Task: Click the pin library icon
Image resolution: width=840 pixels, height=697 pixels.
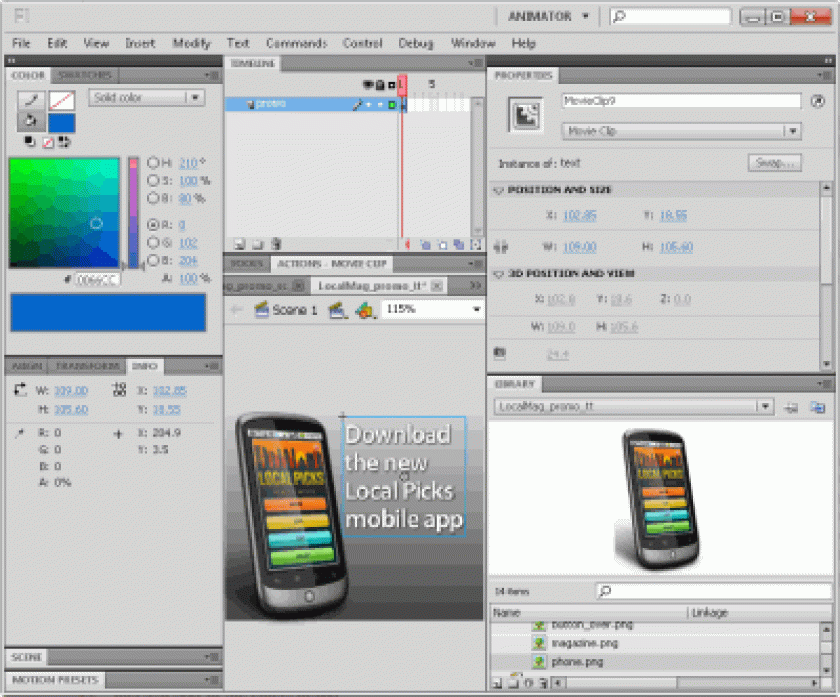Action: [x=791, y=407]
